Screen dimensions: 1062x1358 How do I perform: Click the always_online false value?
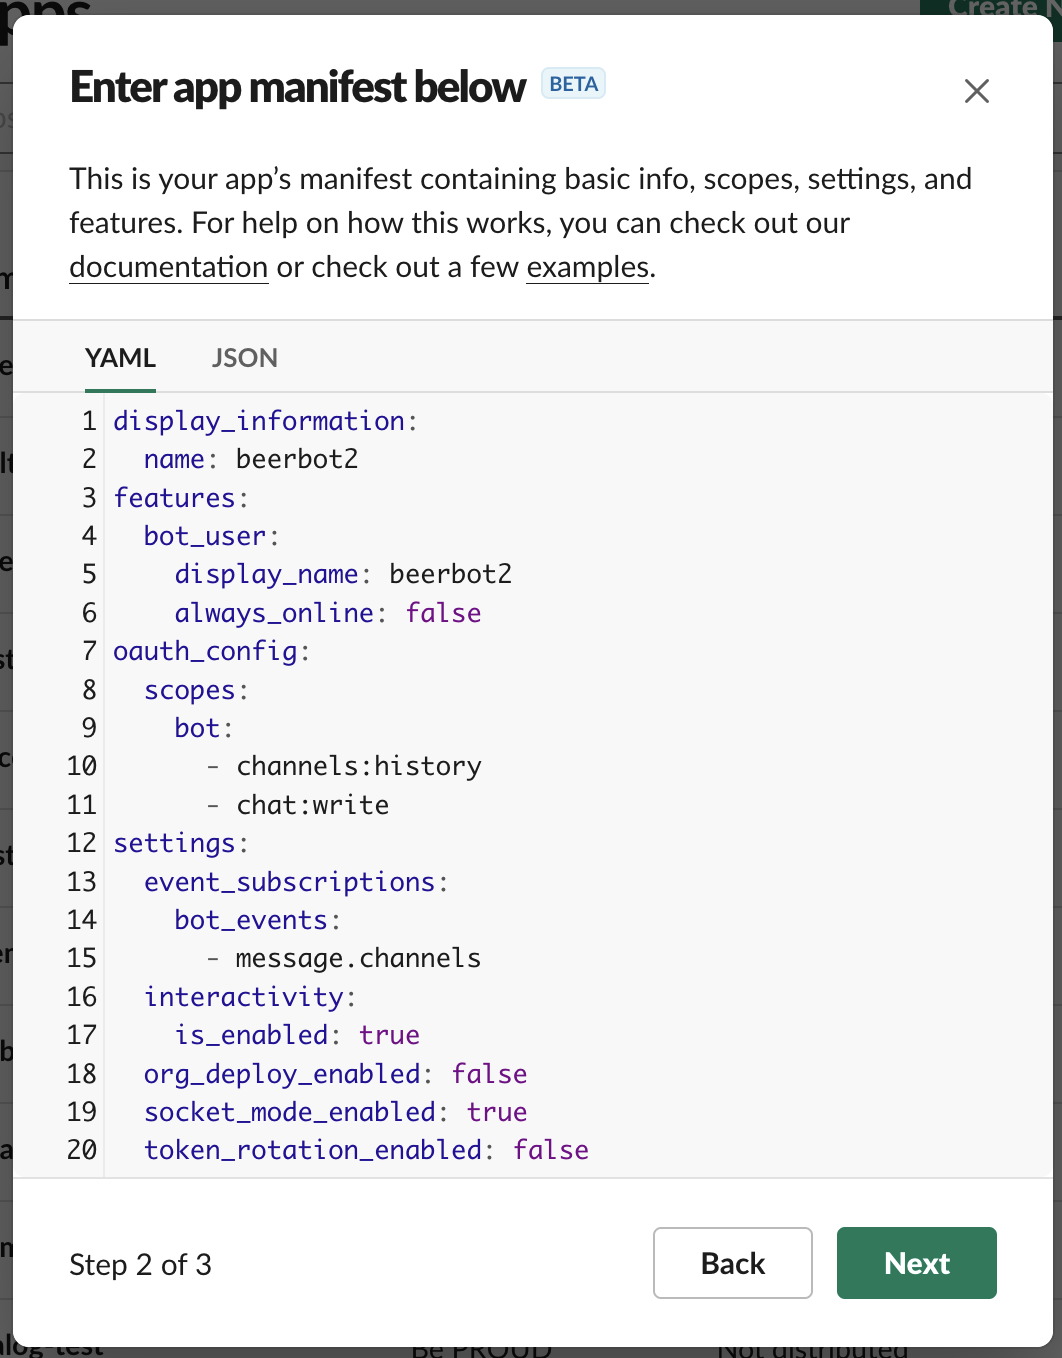tap(443, 613)
